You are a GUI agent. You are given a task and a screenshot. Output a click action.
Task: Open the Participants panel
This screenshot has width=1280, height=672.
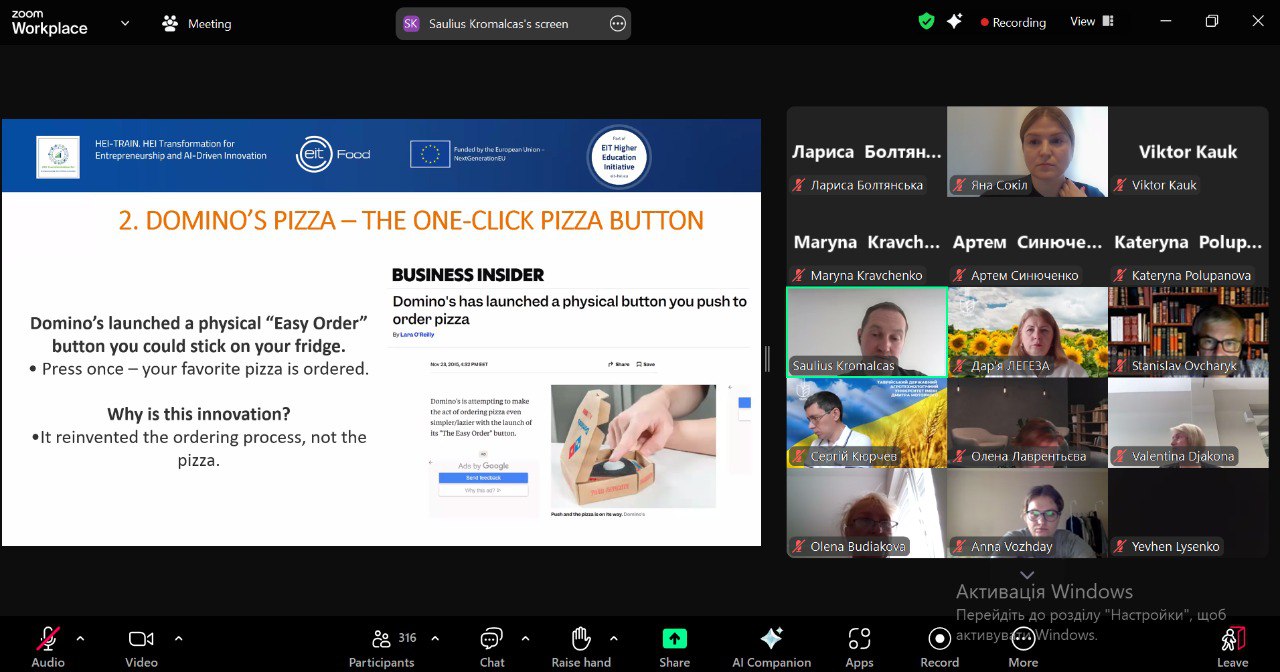click(381, 646)
